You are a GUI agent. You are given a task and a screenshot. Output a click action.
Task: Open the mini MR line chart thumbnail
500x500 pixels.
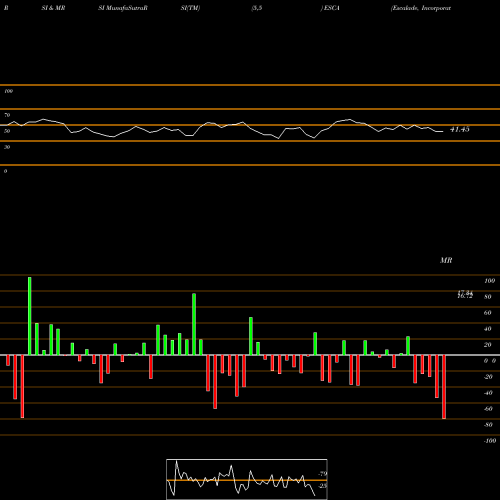tap(247, 479)
